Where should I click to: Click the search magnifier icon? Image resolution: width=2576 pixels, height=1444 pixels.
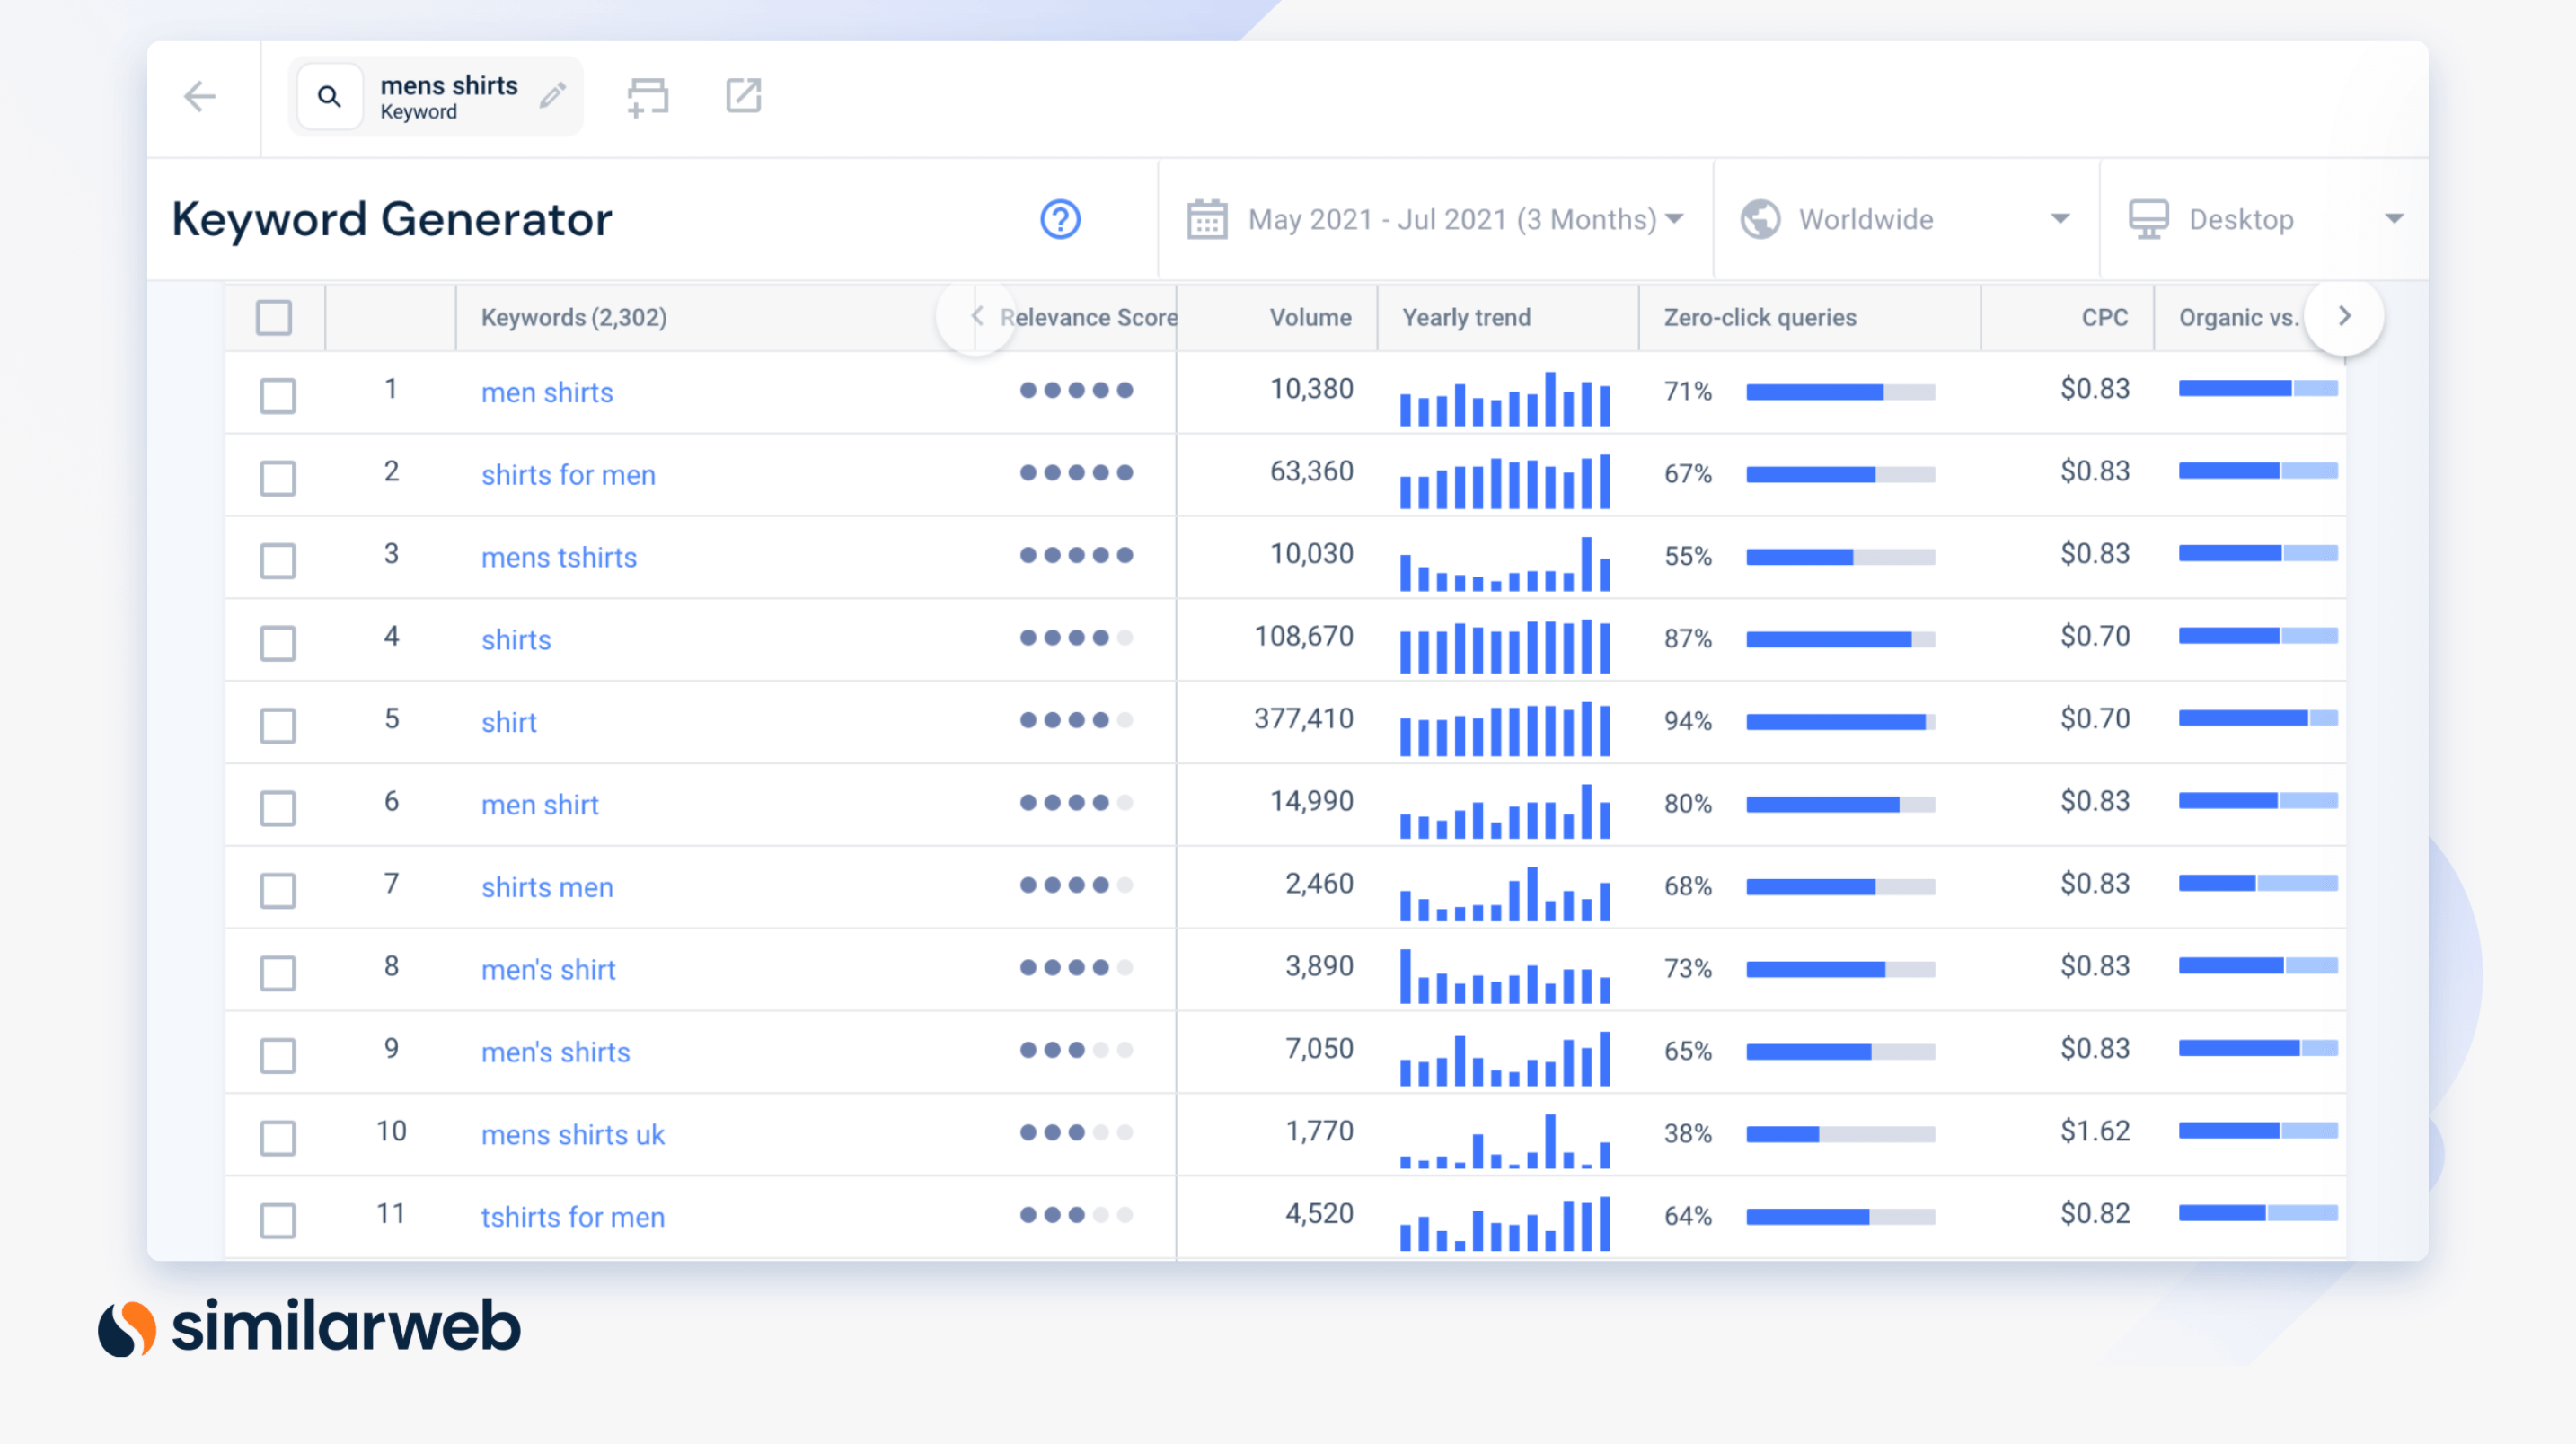(x=329, y=97)
